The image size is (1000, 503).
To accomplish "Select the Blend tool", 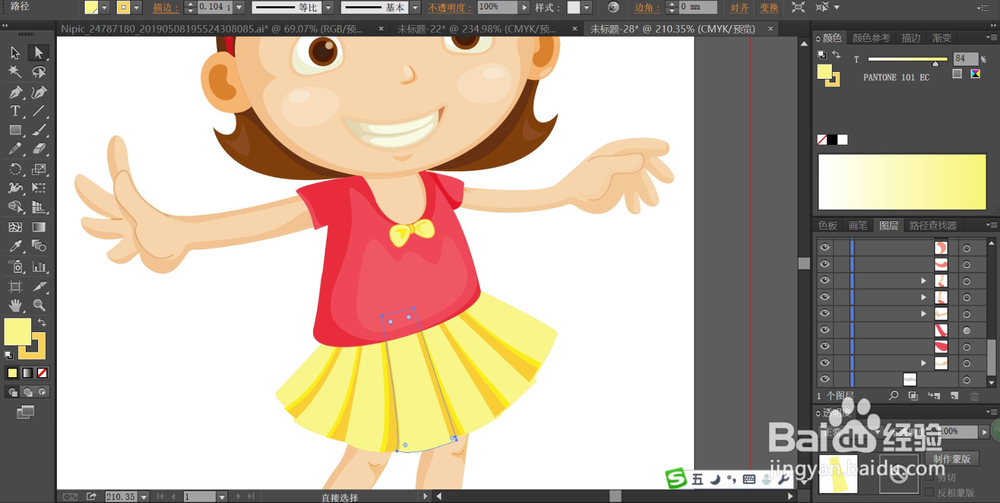I will (39, 246).
